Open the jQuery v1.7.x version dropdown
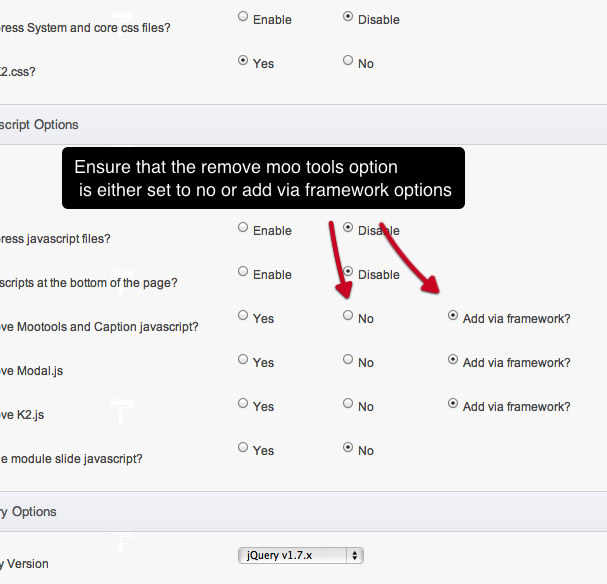The image size is (607, 584). click(x=300, y=555)
